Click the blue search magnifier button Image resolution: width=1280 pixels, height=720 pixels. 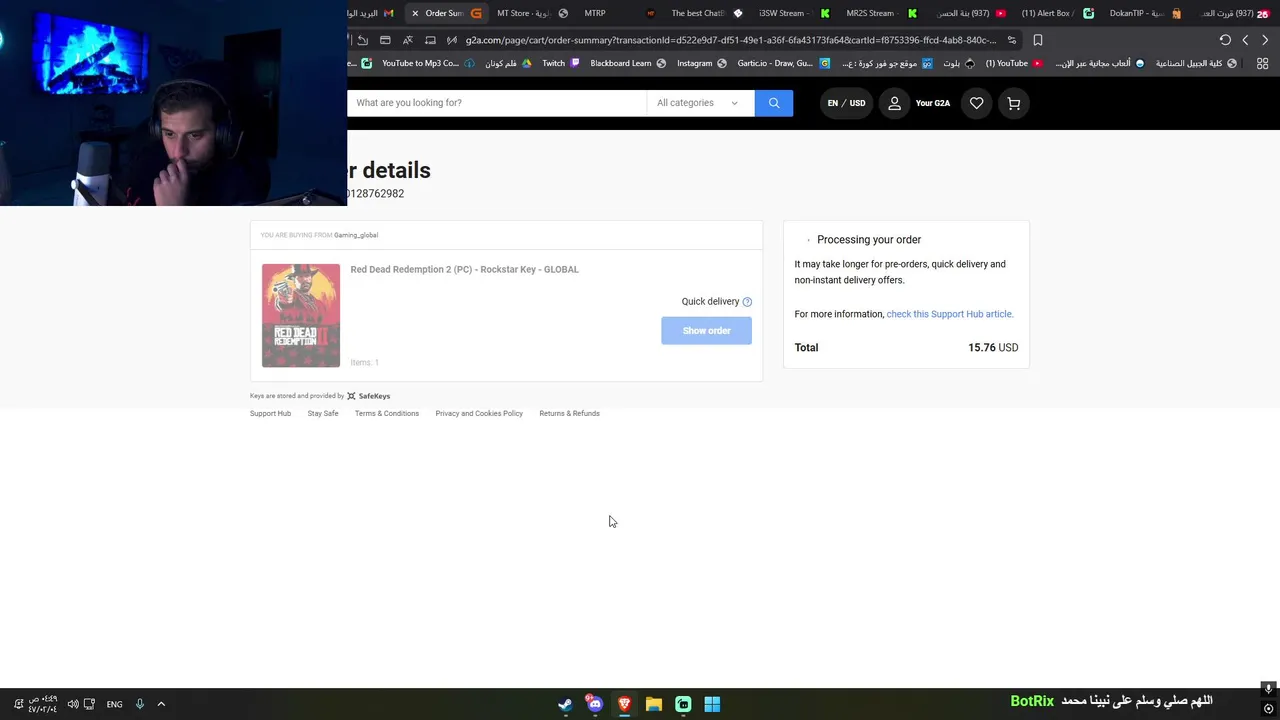pyautogui.click(x=774, y=103)
